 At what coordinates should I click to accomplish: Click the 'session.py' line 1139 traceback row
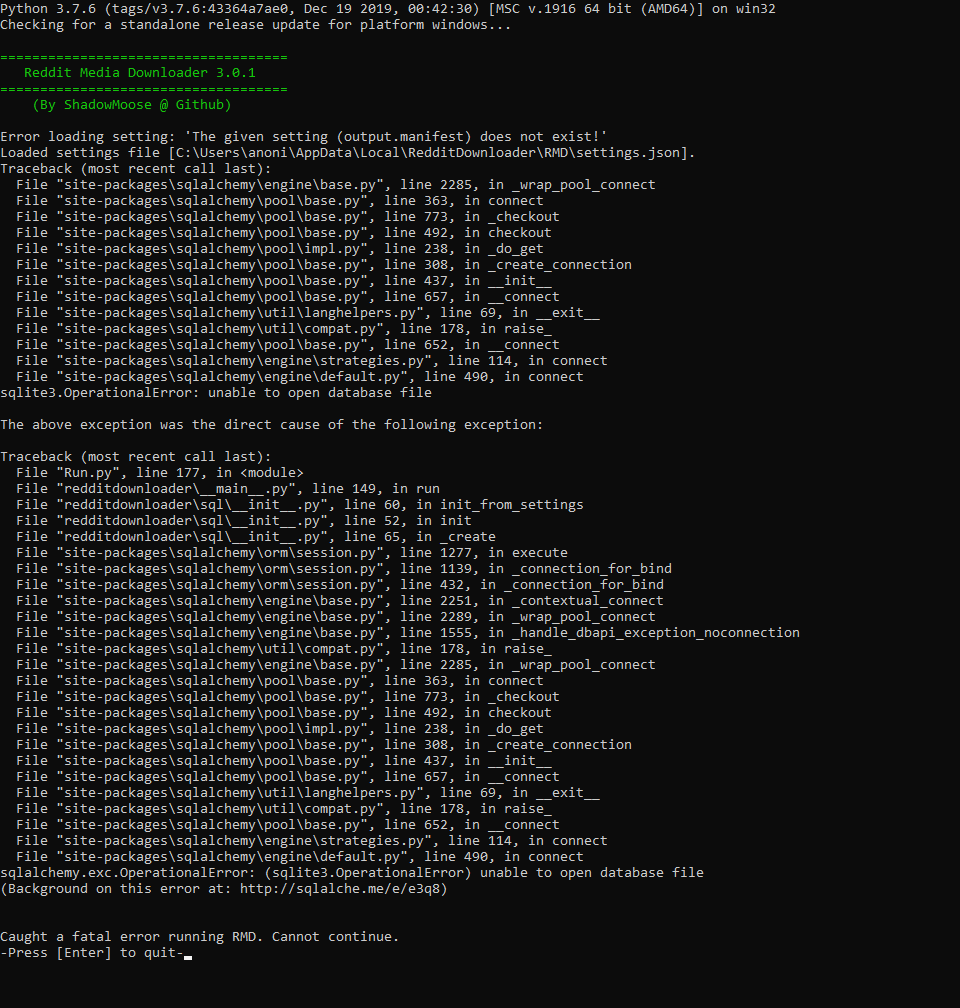point(344,569)
